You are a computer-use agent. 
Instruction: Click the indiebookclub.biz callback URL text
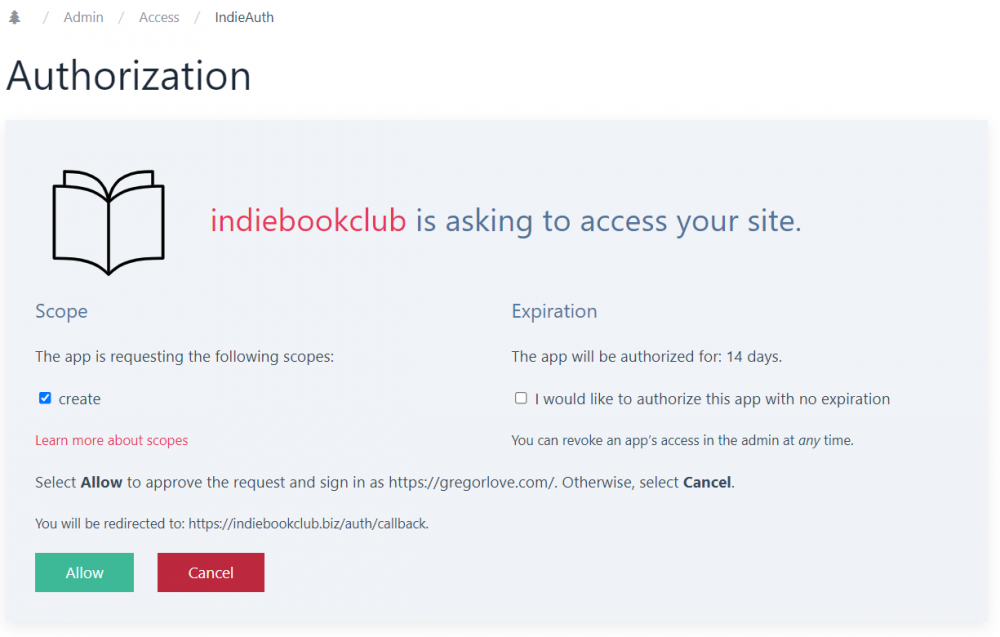[x=307, y=524]
